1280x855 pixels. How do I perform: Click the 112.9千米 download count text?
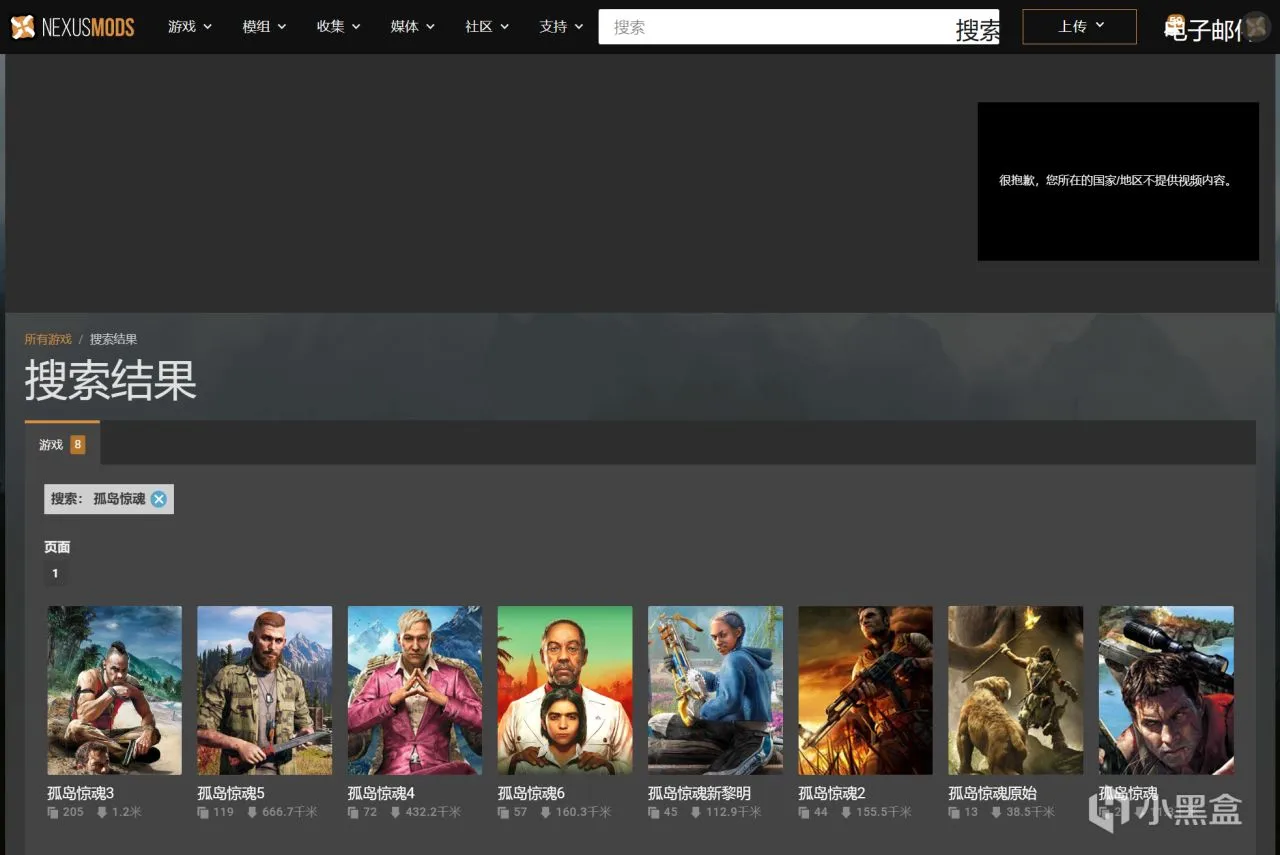(734, 812)
